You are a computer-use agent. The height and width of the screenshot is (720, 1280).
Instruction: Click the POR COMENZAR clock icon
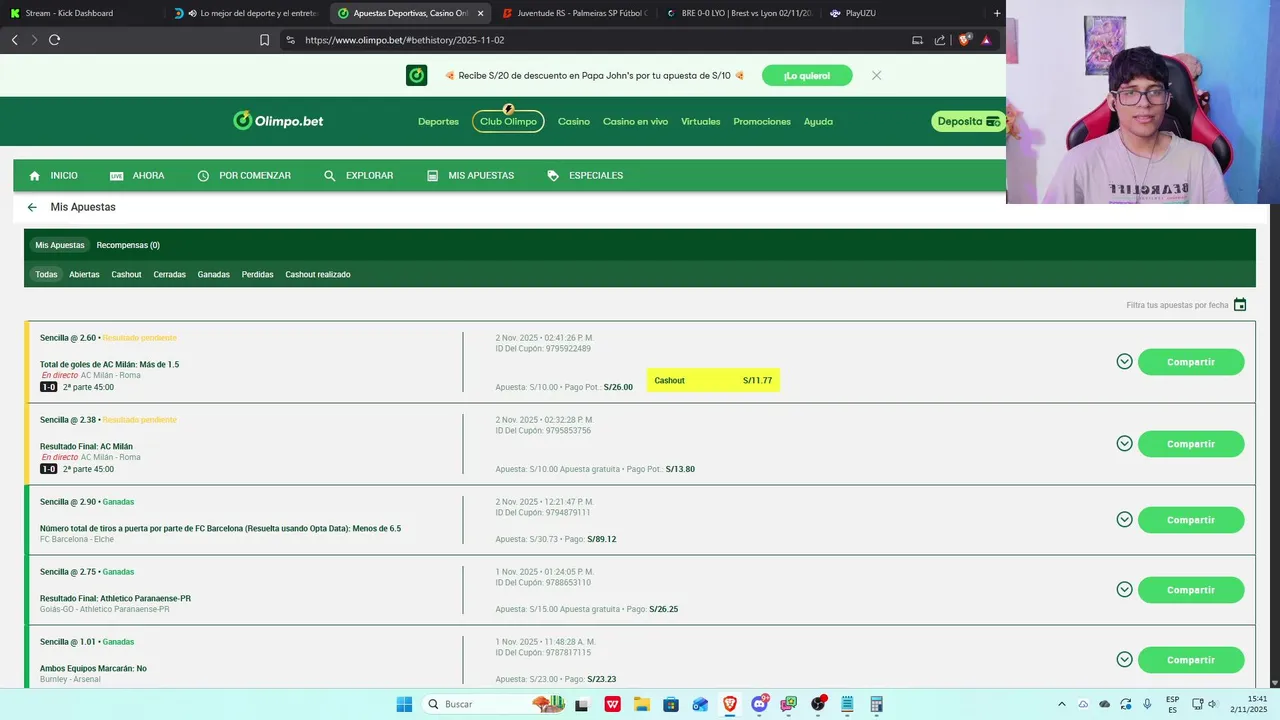(204, 175)
